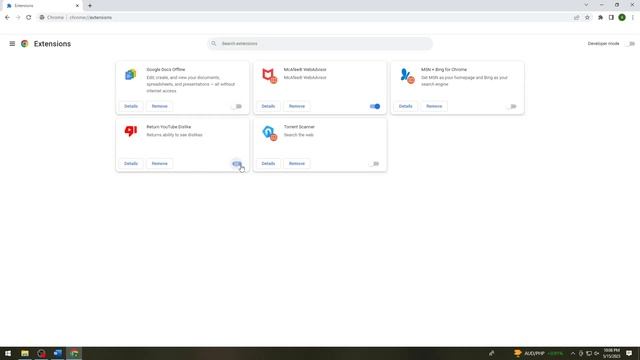The width and height of the screenshot is (640, 360).
Task: Open Details for Google Docs Offline
Action: (x=131, y=106)
